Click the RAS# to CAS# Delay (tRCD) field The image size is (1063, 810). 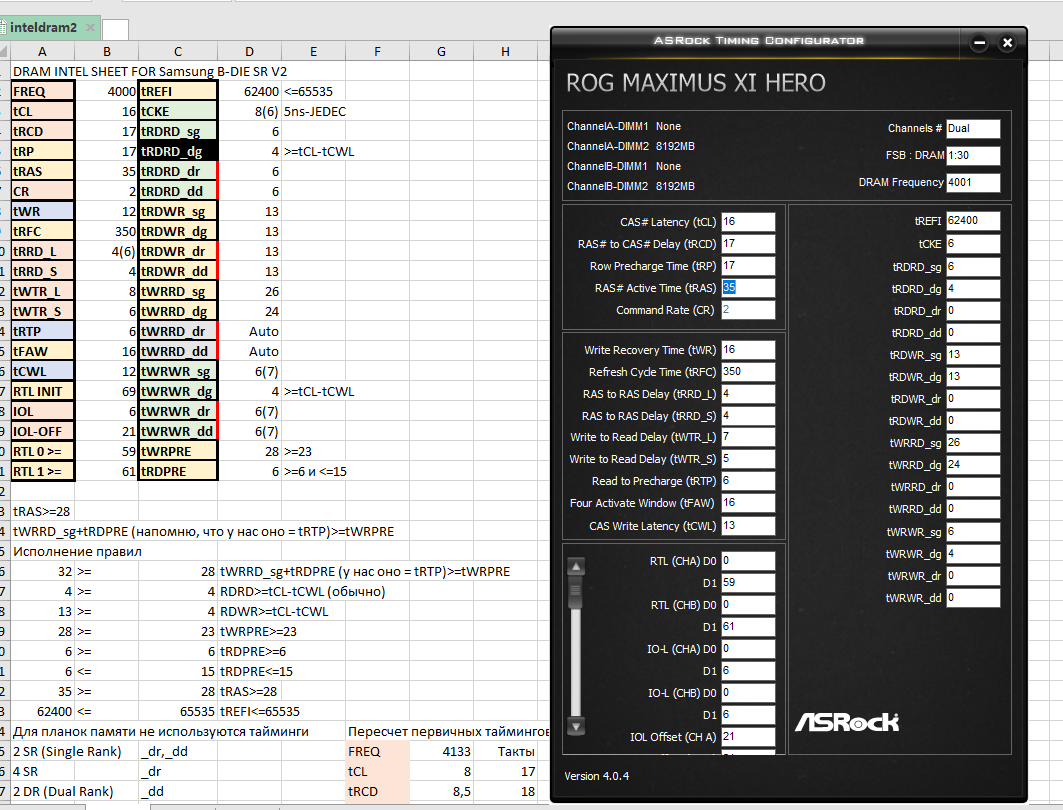click(748, 244)
